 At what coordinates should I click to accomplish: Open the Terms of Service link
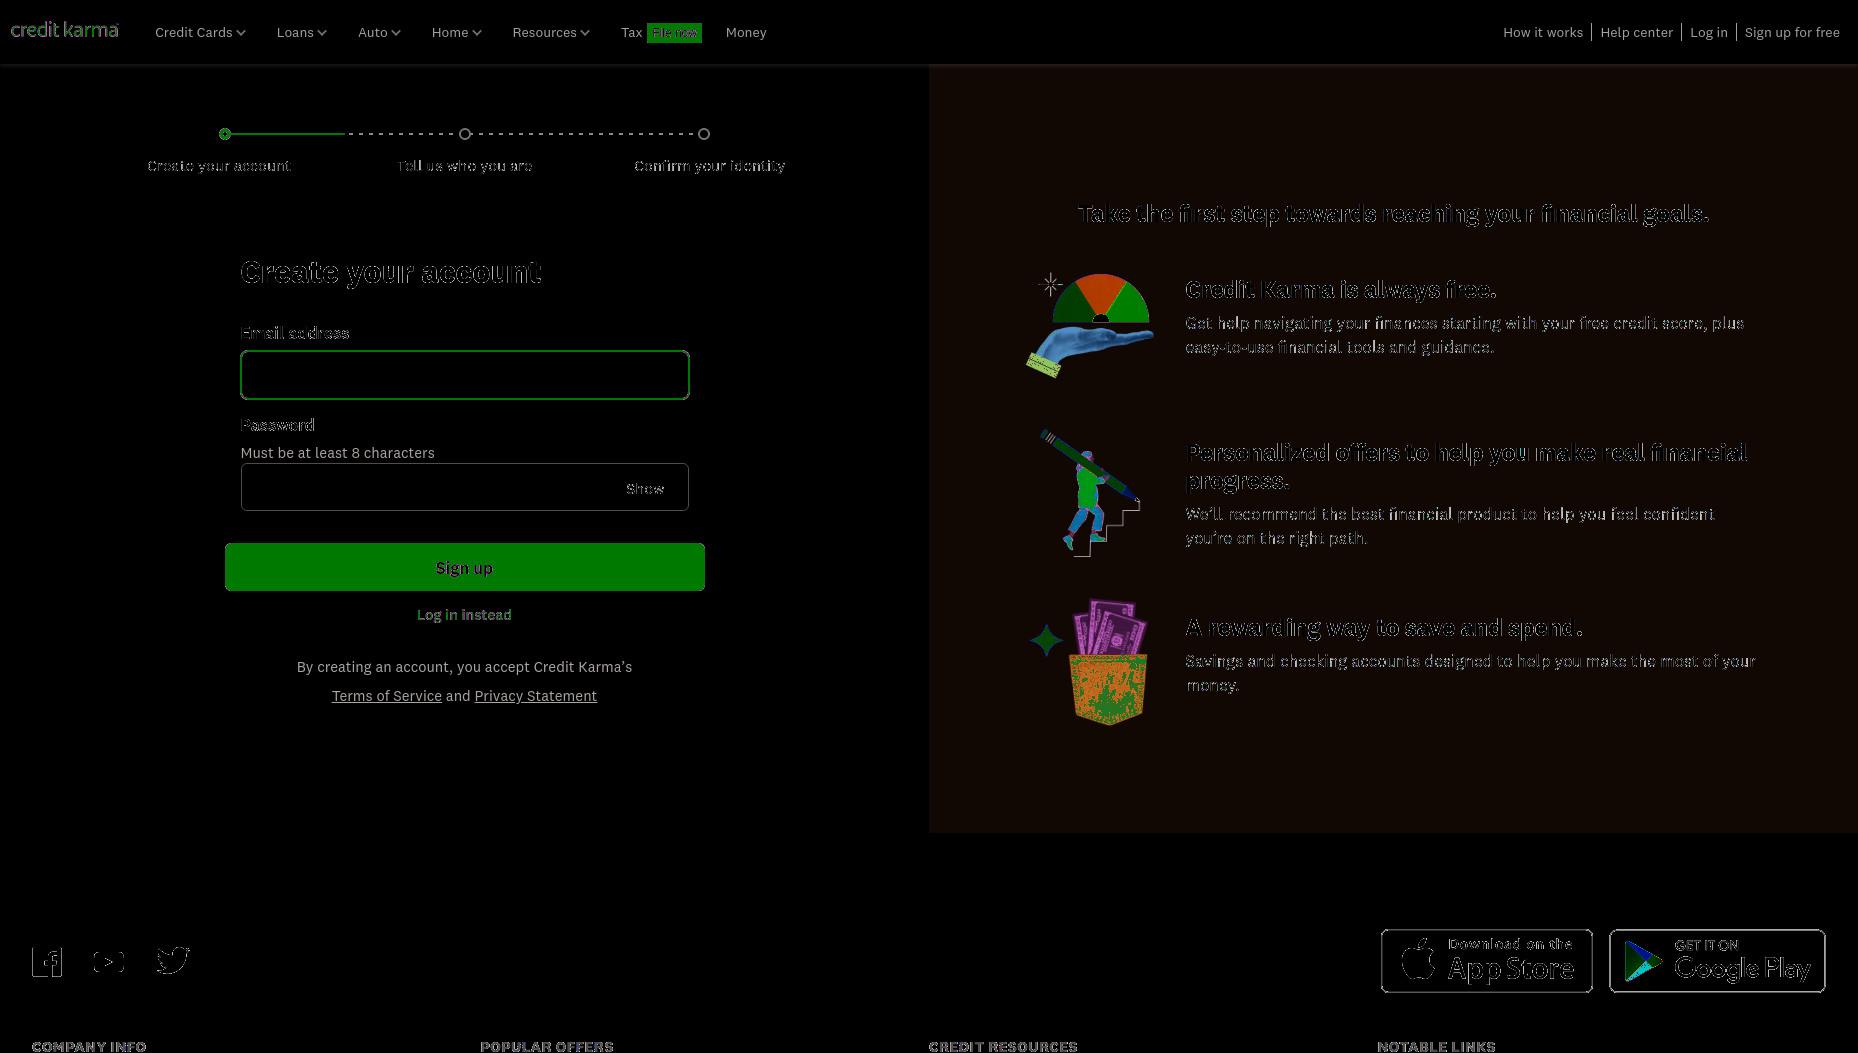[x=387, y=696]
